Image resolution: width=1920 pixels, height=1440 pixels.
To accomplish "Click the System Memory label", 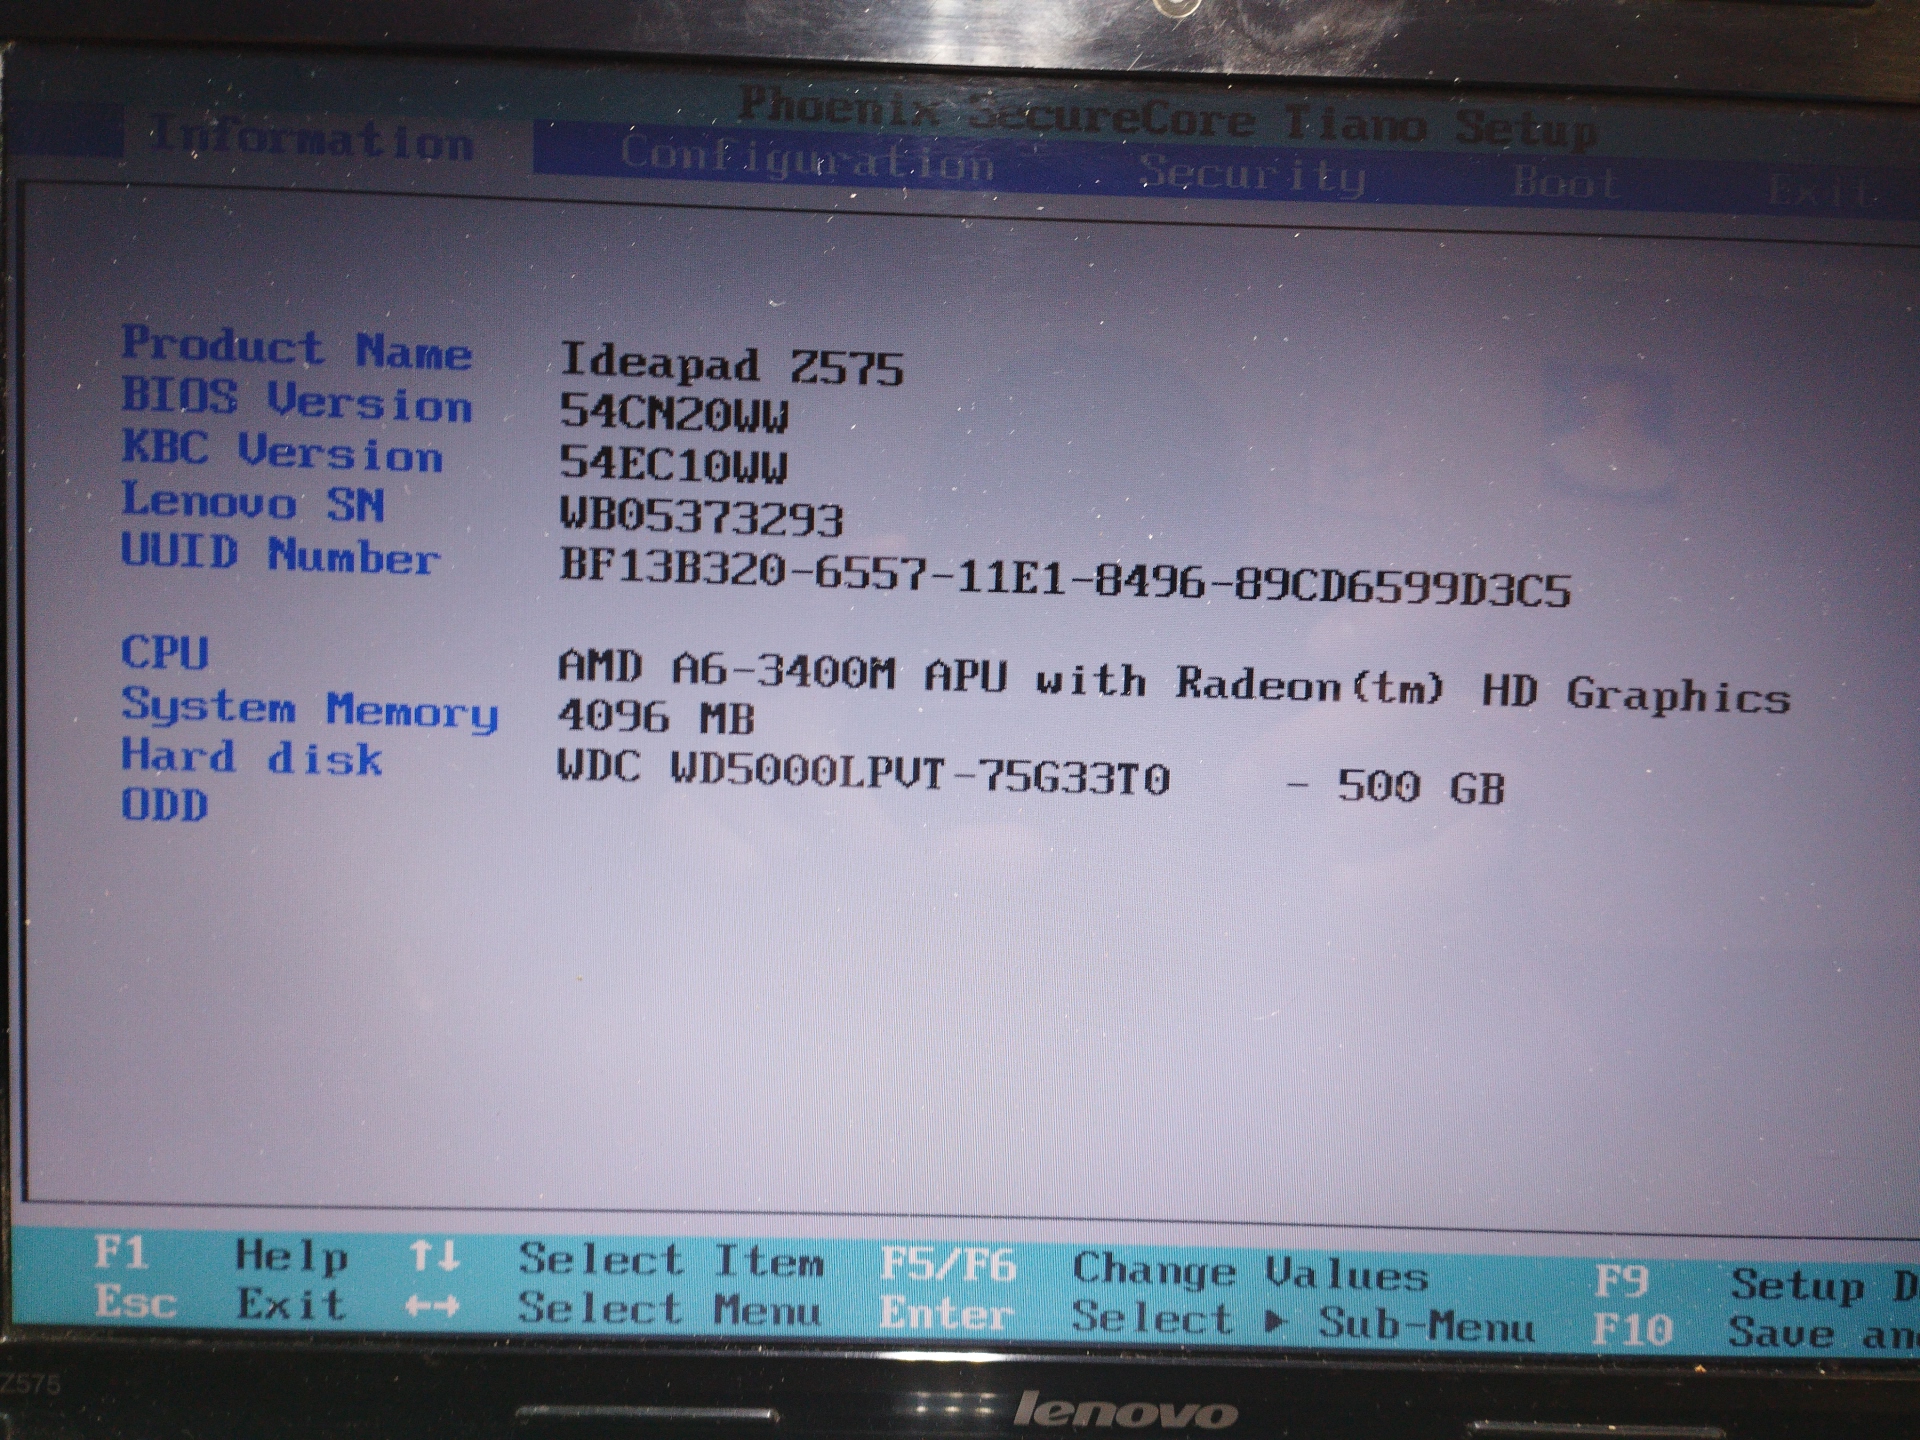I will 310,708.
